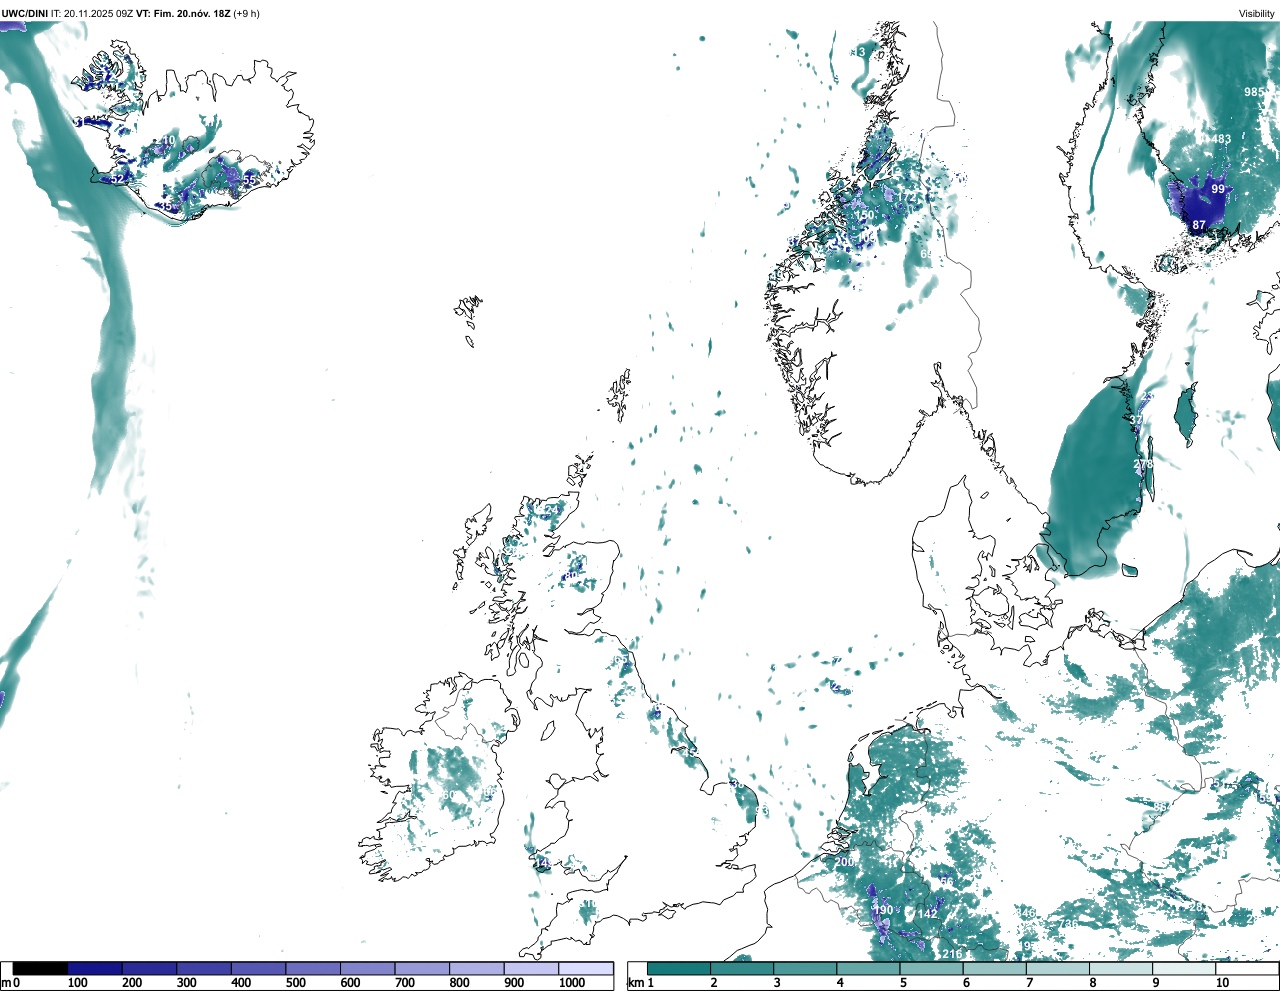
Task: Click the '24' visibility value in northern Scotland
Action: (551, 510)
